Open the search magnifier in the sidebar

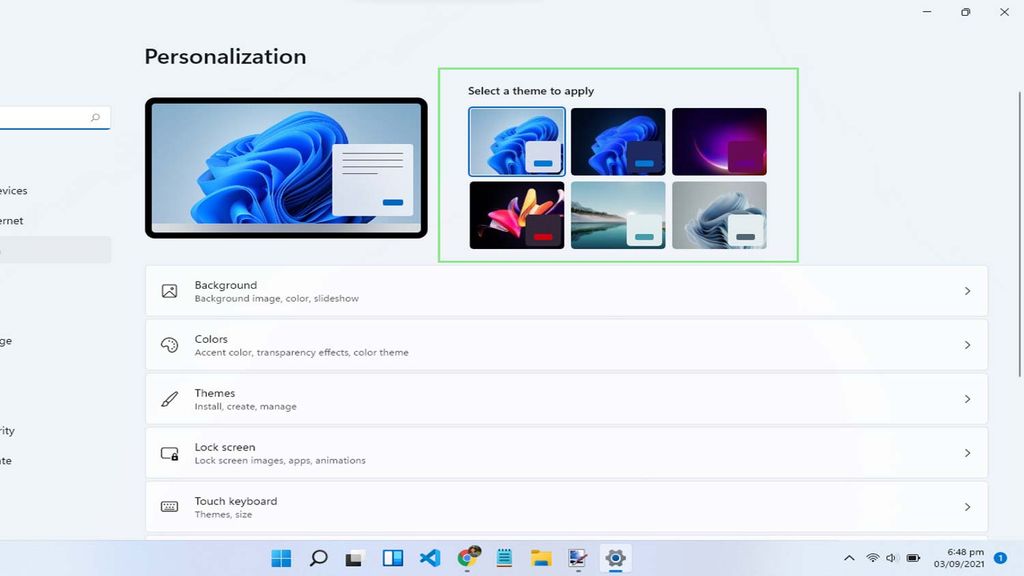click(94, 117)
